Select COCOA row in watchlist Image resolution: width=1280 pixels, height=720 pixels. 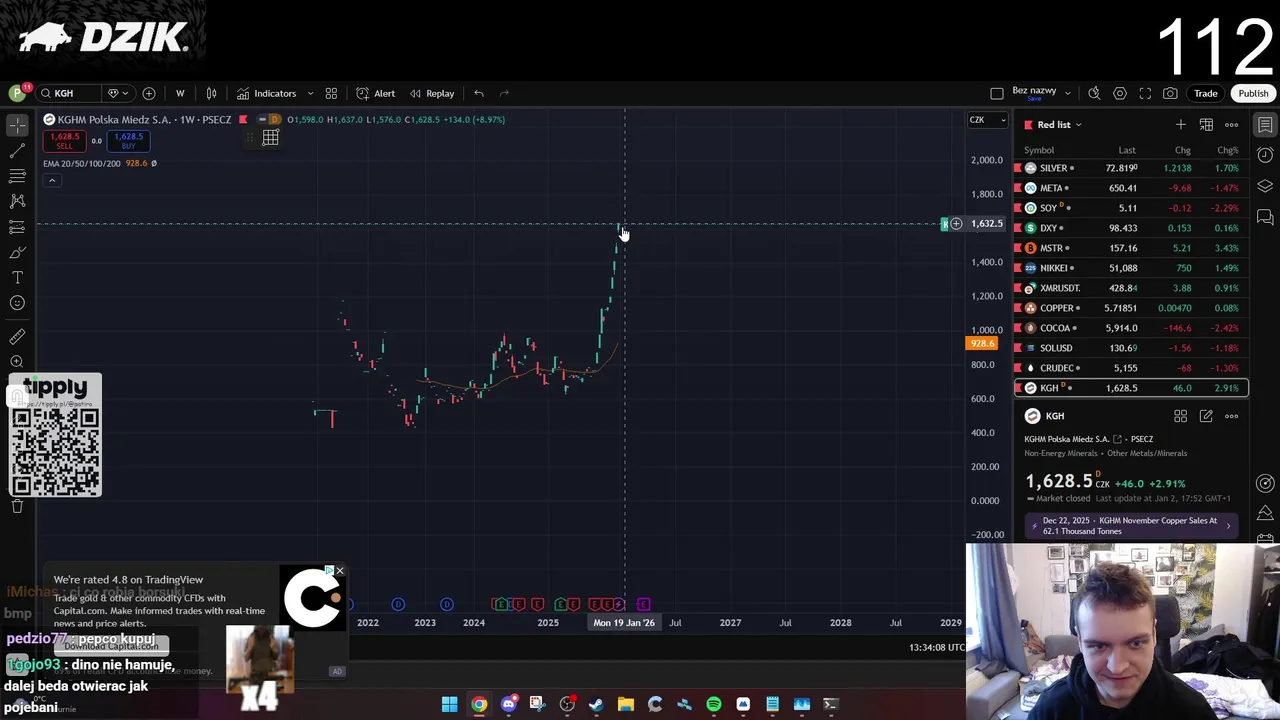tap(1131, 328)
